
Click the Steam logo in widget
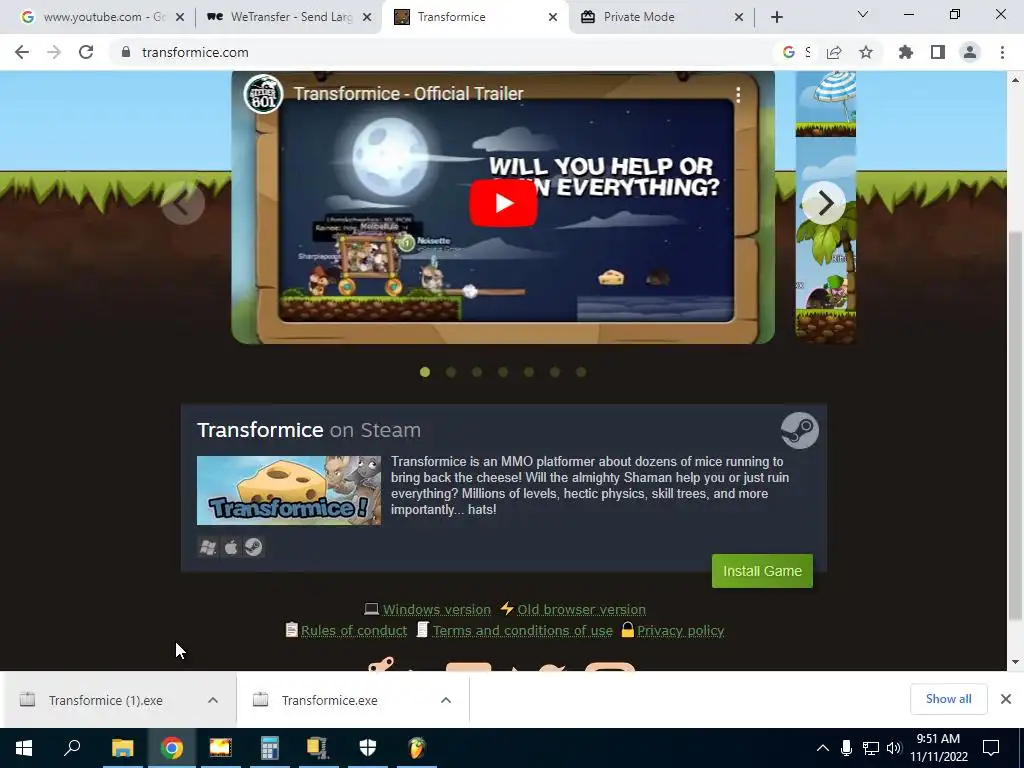pos(799,431)
